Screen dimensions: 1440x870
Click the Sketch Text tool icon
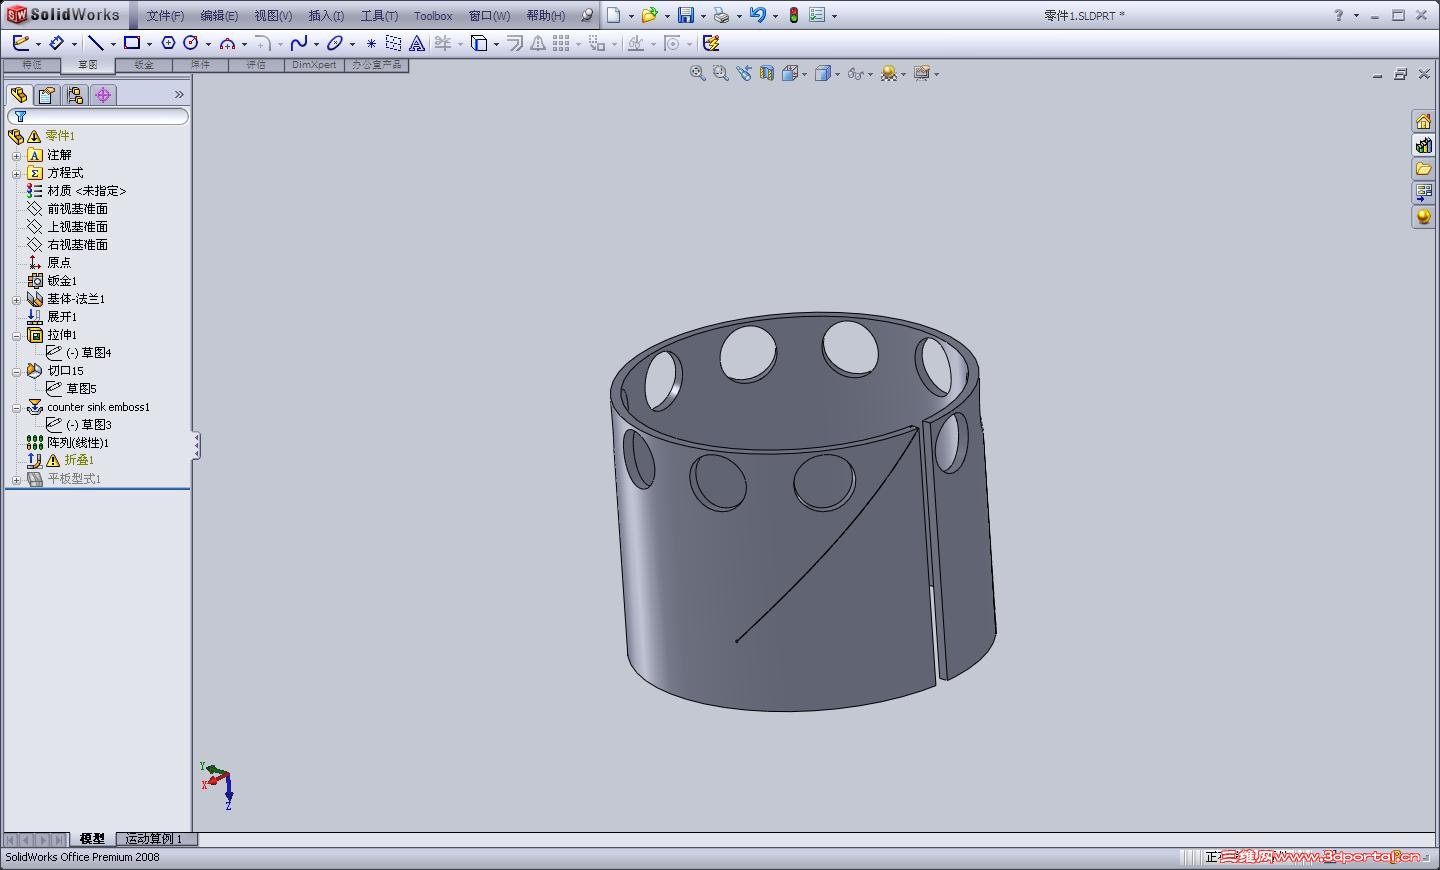click(417, 43)
